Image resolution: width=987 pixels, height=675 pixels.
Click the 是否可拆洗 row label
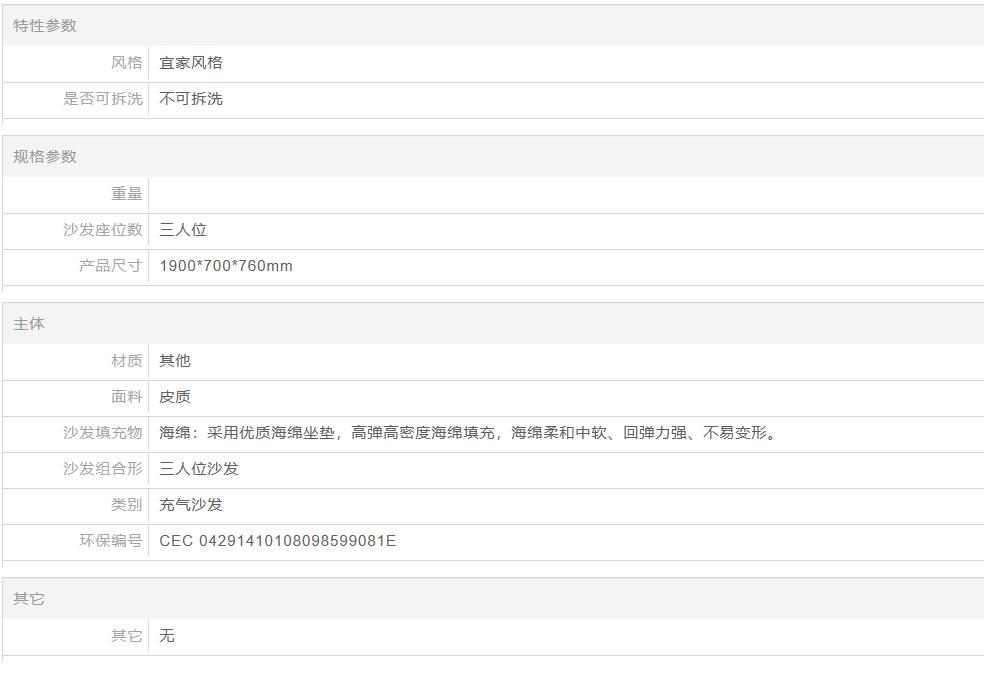[x=103, y=99]
